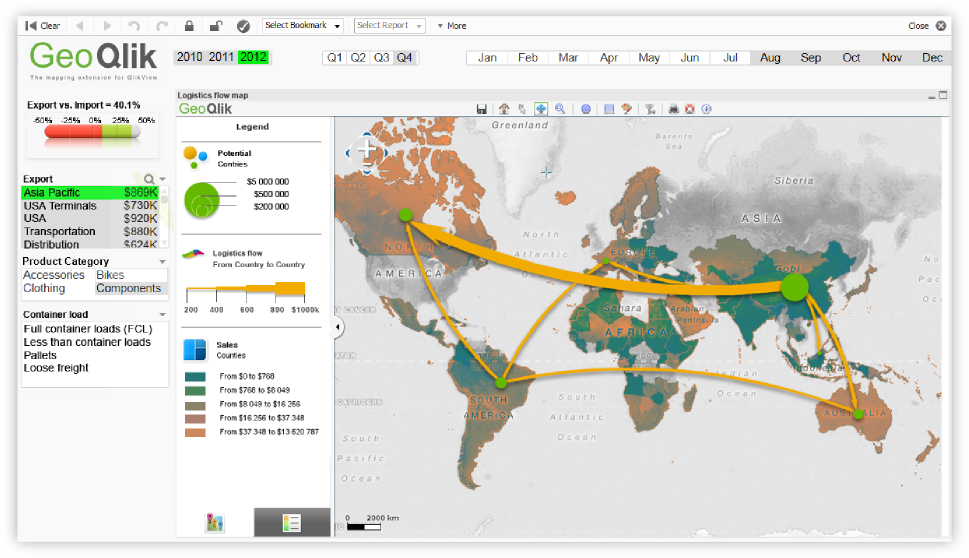Switch to the layers tab icon
Screen dimensions: 969x558
tap(214, 523)
